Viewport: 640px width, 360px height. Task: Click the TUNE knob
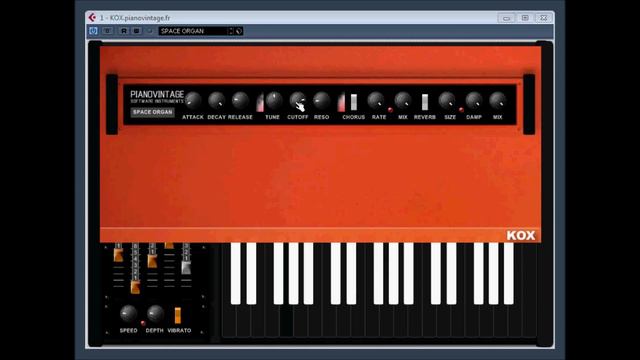click(x=274, y=100)
